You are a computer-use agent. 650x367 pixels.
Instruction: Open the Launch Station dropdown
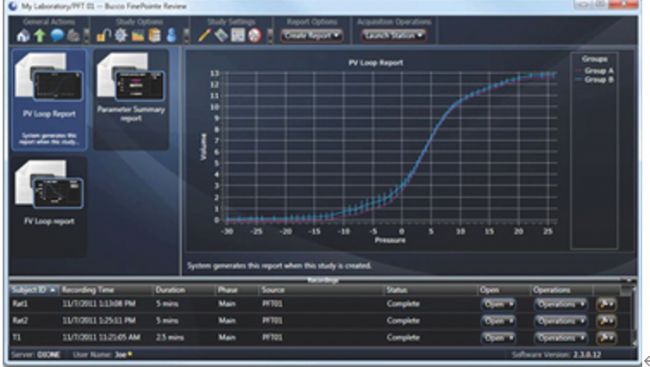coord(394,36)
